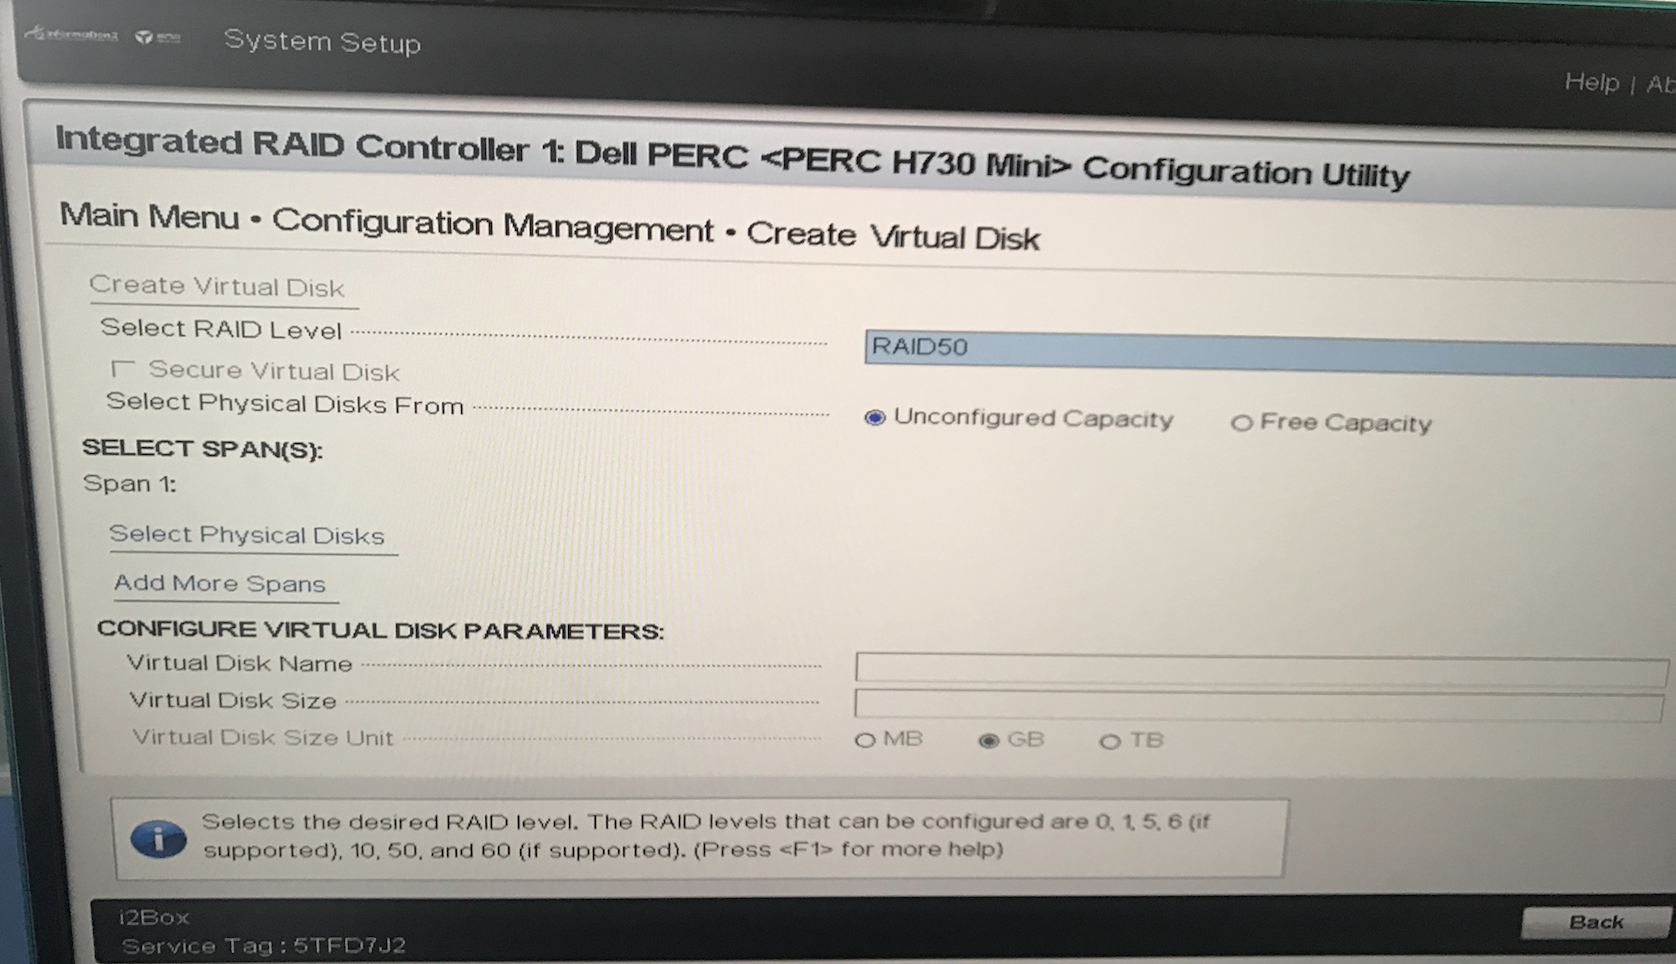
Task: Set virtual disk size unit to MB
Action: pyautogui.click(x=865, y=740)
